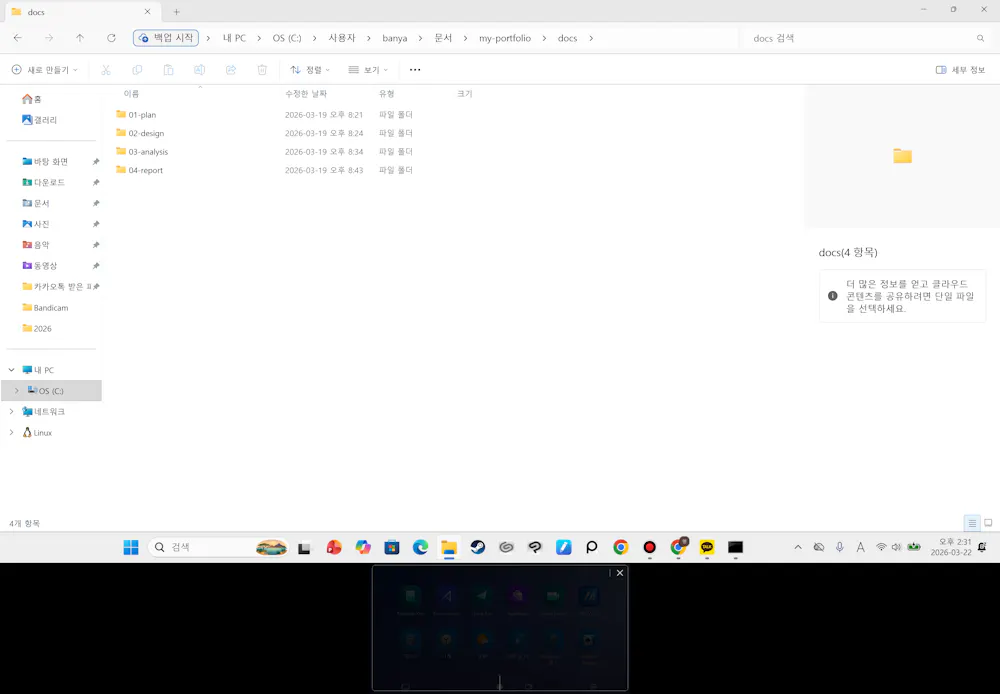Show hidden tray icons with the chevron
This screenshot has width=1000, height=694.
click(x=798, y=547)
